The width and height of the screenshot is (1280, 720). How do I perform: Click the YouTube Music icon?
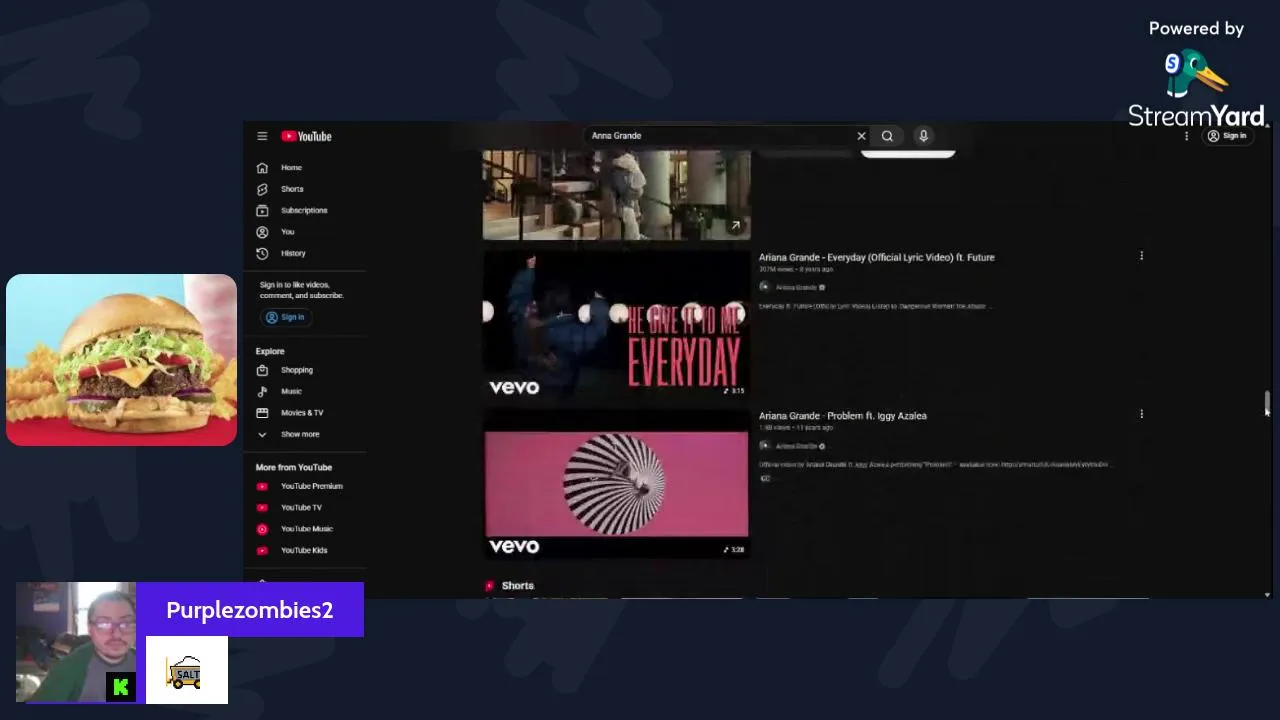[262, 529]
